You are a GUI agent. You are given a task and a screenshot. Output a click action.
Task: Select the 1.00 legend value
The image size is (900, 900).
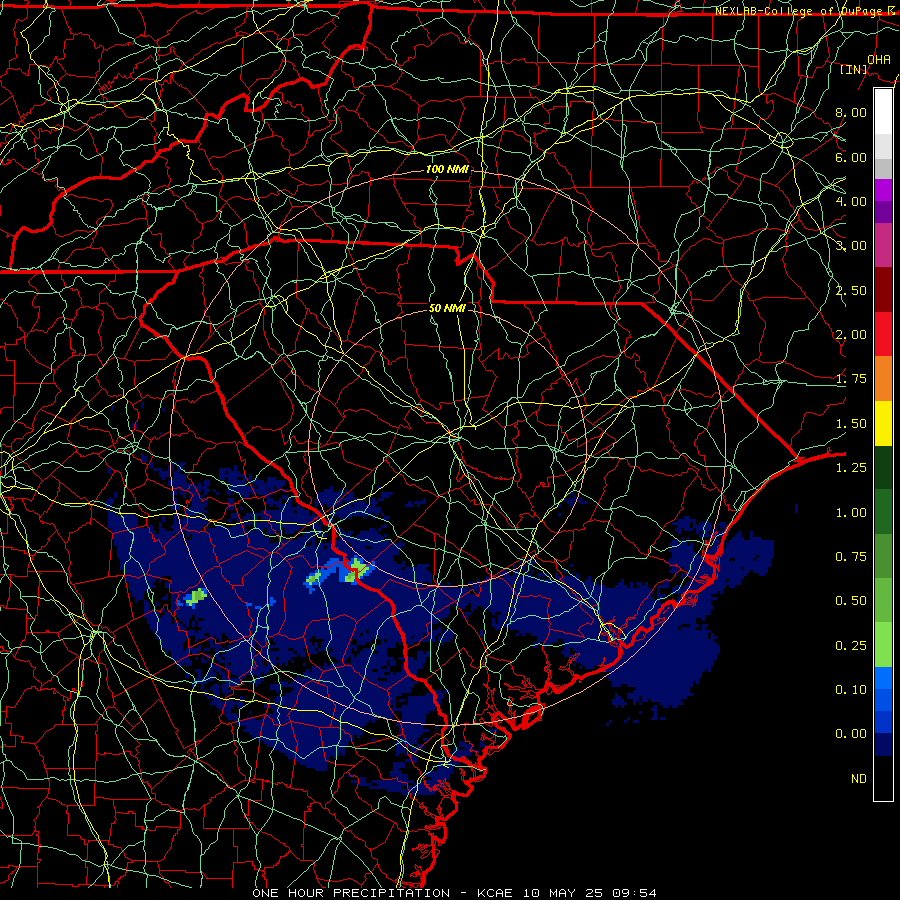851,513
